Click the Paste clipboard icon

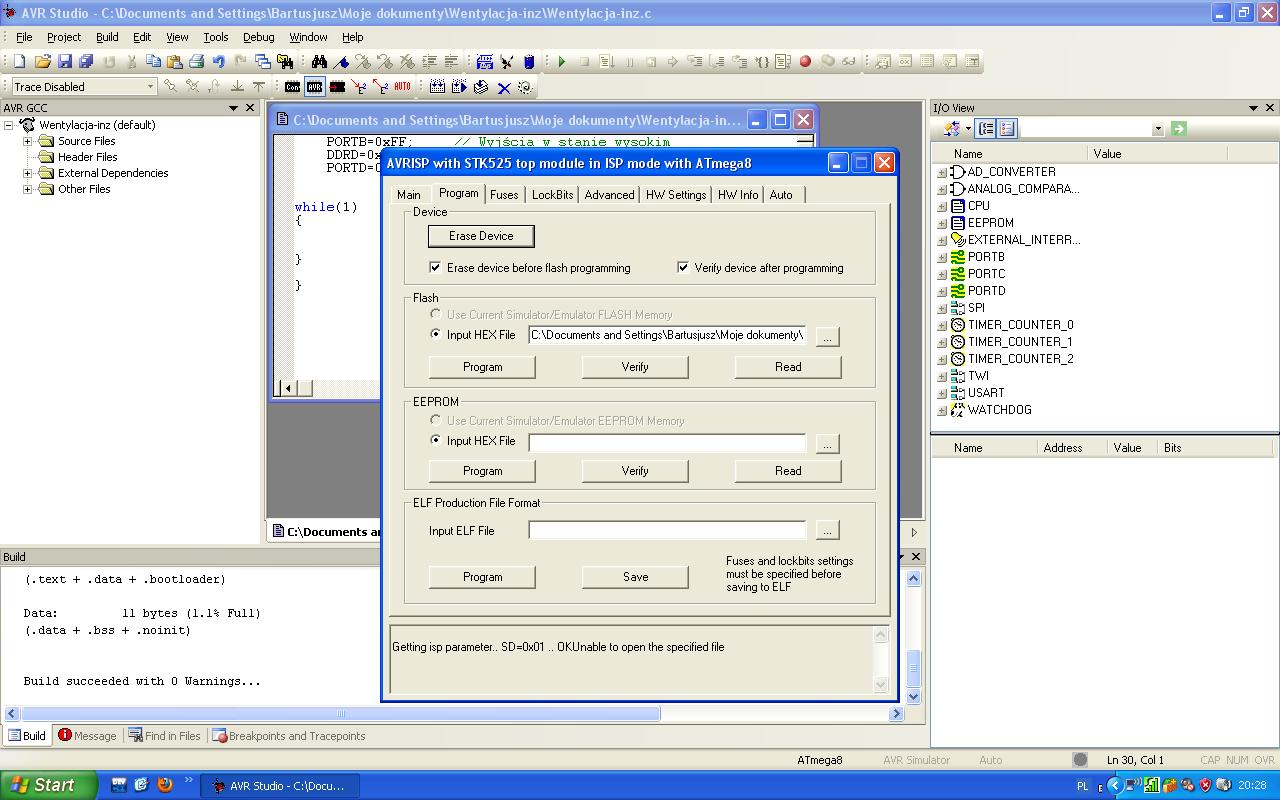pos(174,61)
